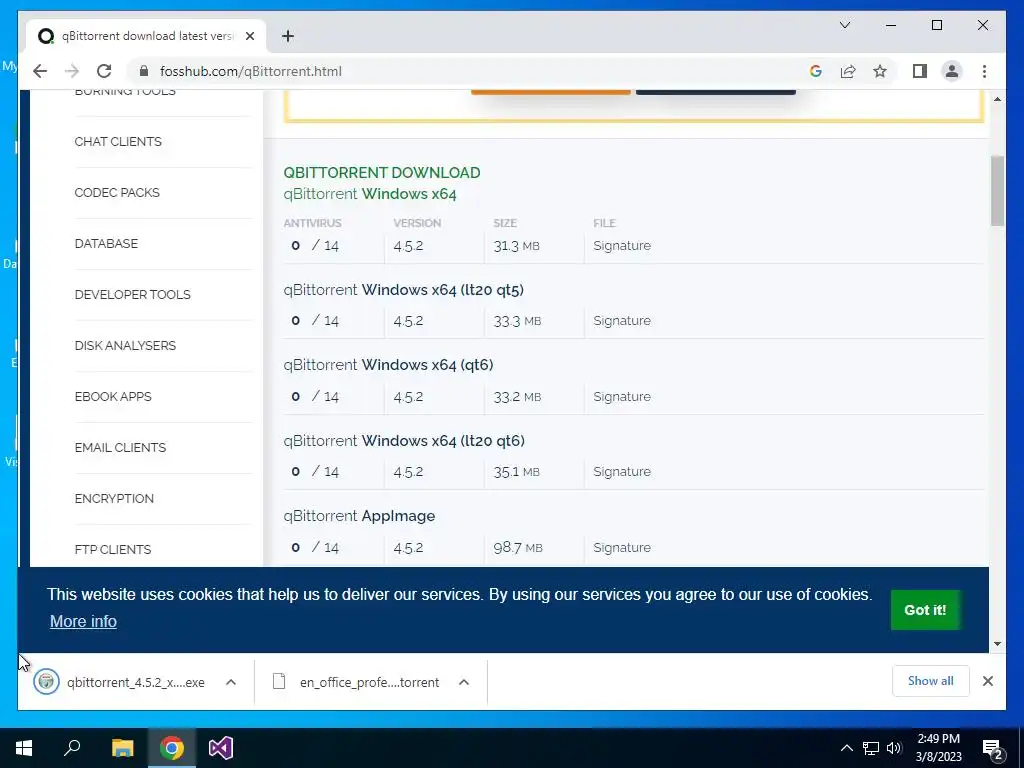The image size is (1024, 768).
Task: Click the address bar URL fosshub.com
Action: pos(251,71)
